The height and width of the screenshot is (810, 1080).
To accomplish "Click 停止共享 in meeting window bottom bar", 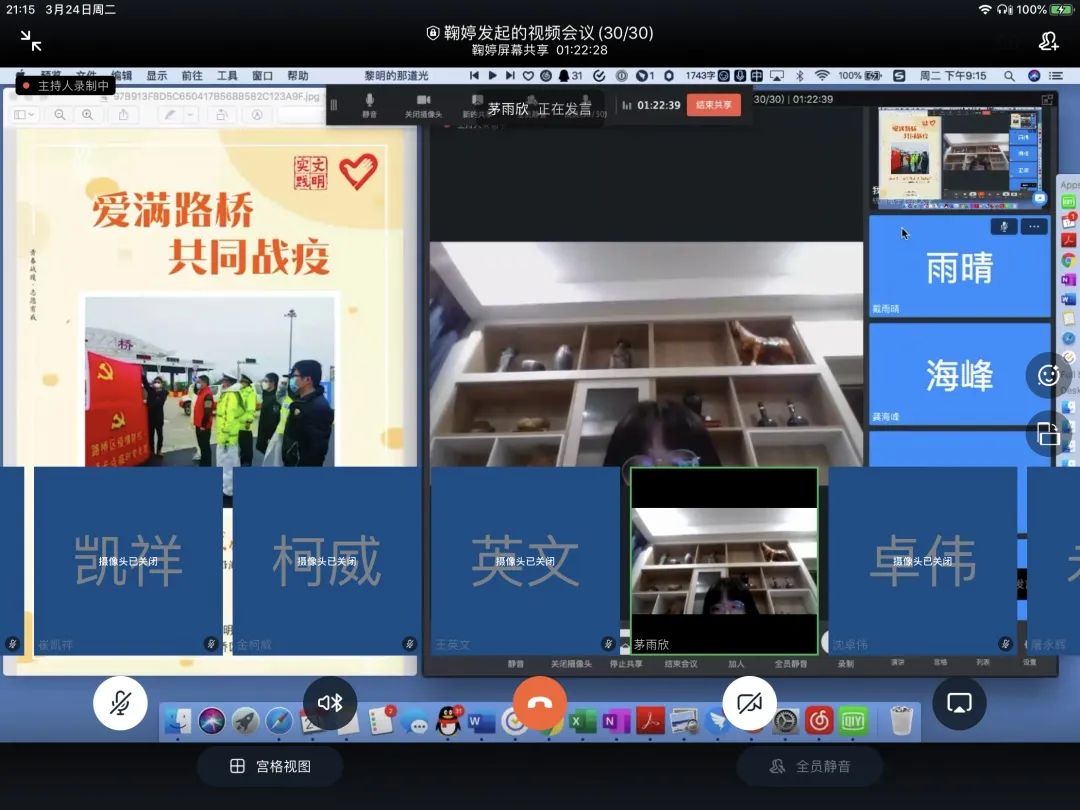I will (626, 664).
